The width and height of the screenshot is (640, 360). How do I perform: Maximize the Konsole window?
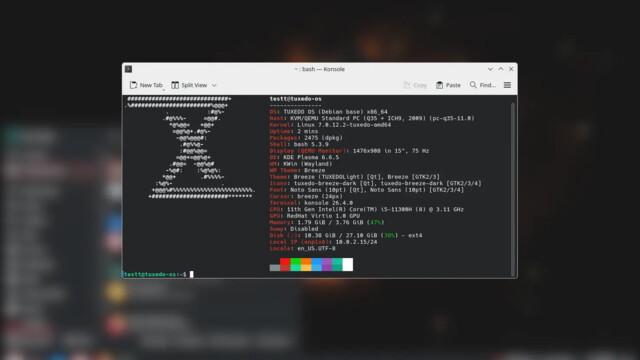coord(501,69)
